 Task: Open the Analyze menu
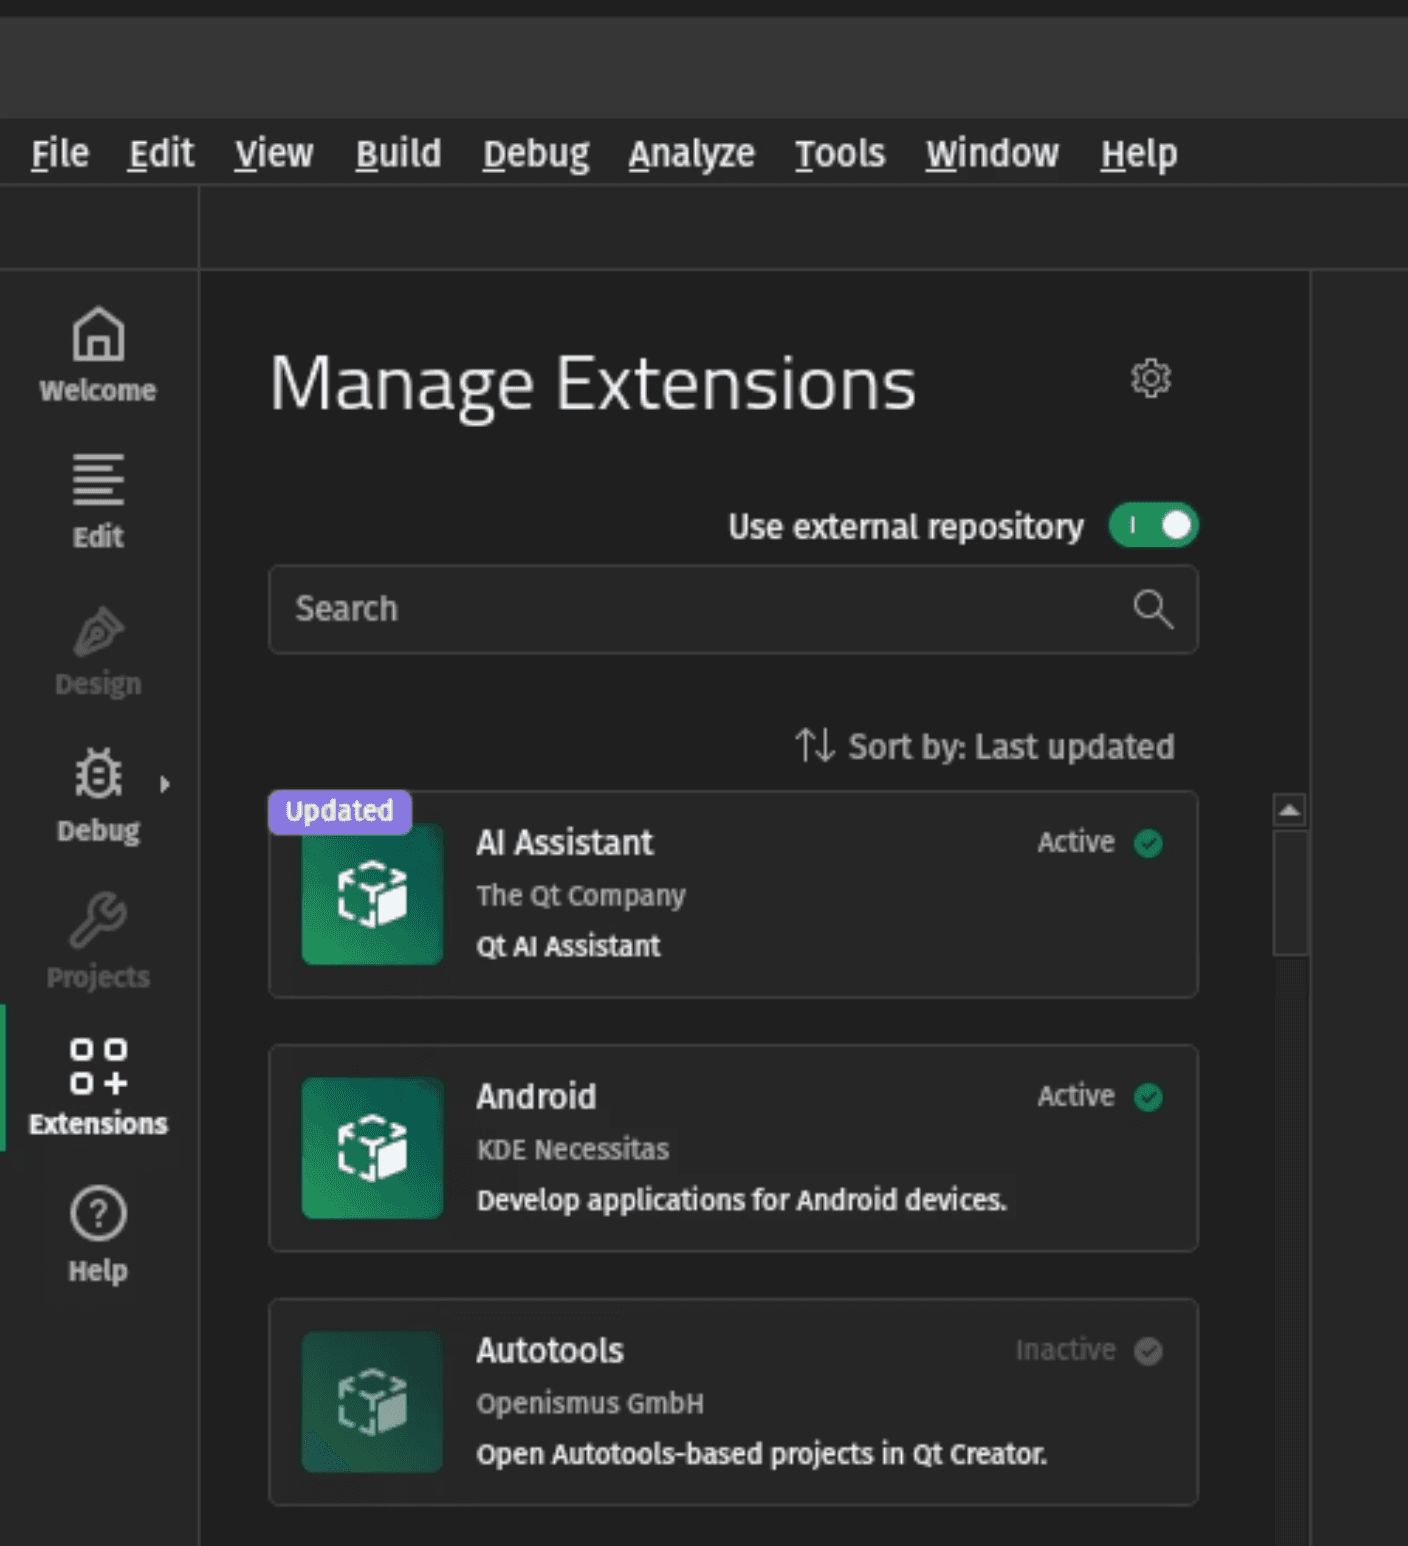click(x=691, y=154)
